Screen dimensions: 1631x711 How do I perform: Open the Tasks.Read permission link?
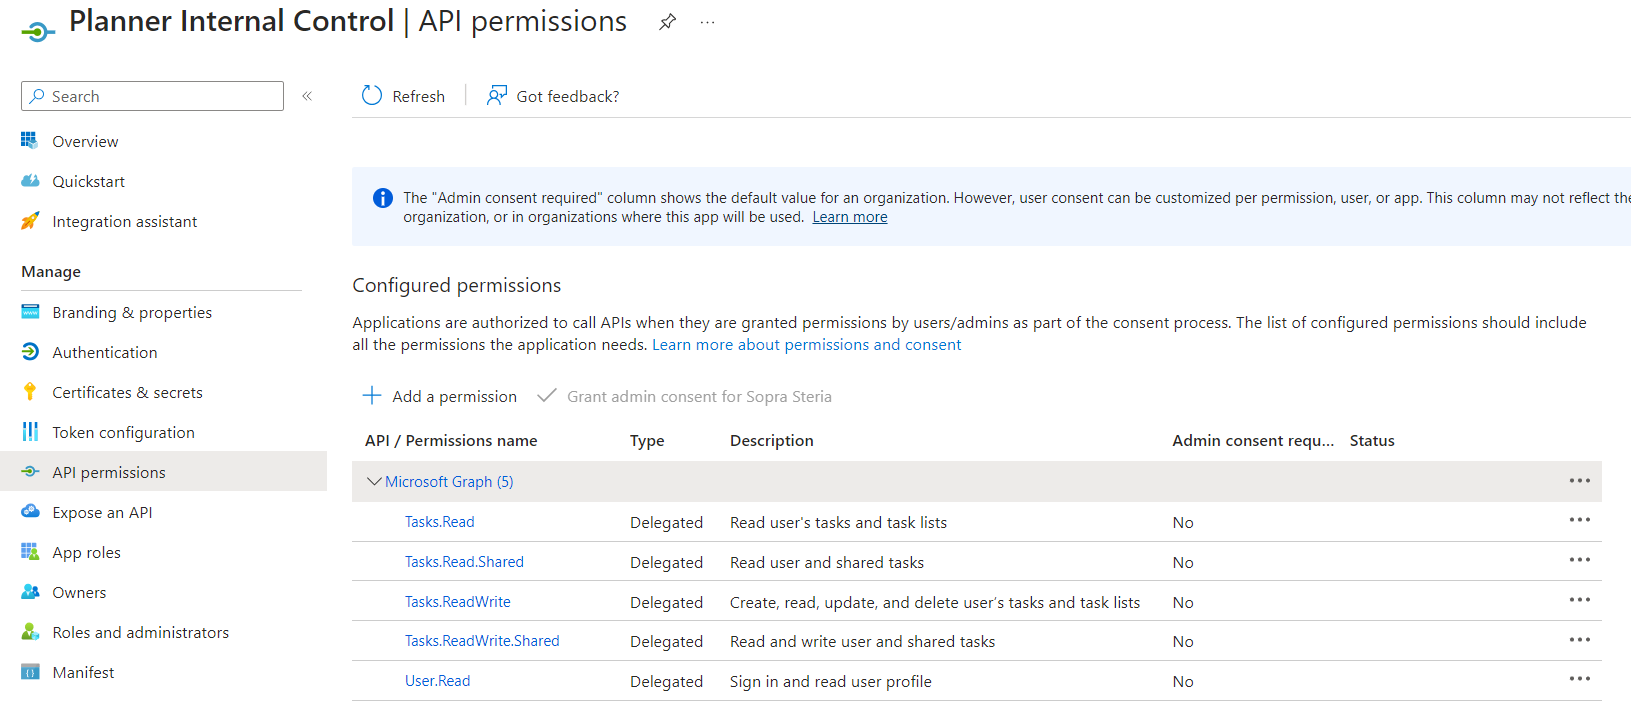(439, 521)
